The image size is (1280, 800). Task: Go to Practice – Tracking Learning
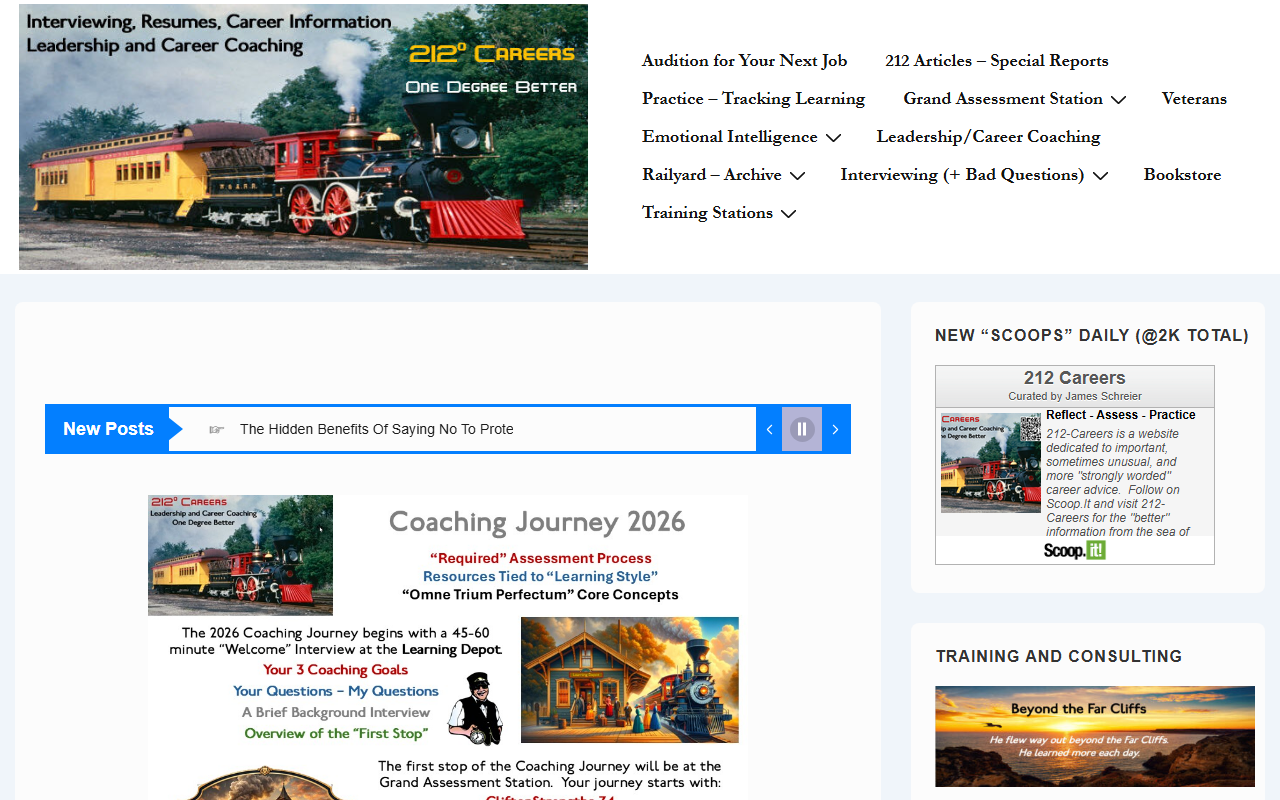point(753,99)
